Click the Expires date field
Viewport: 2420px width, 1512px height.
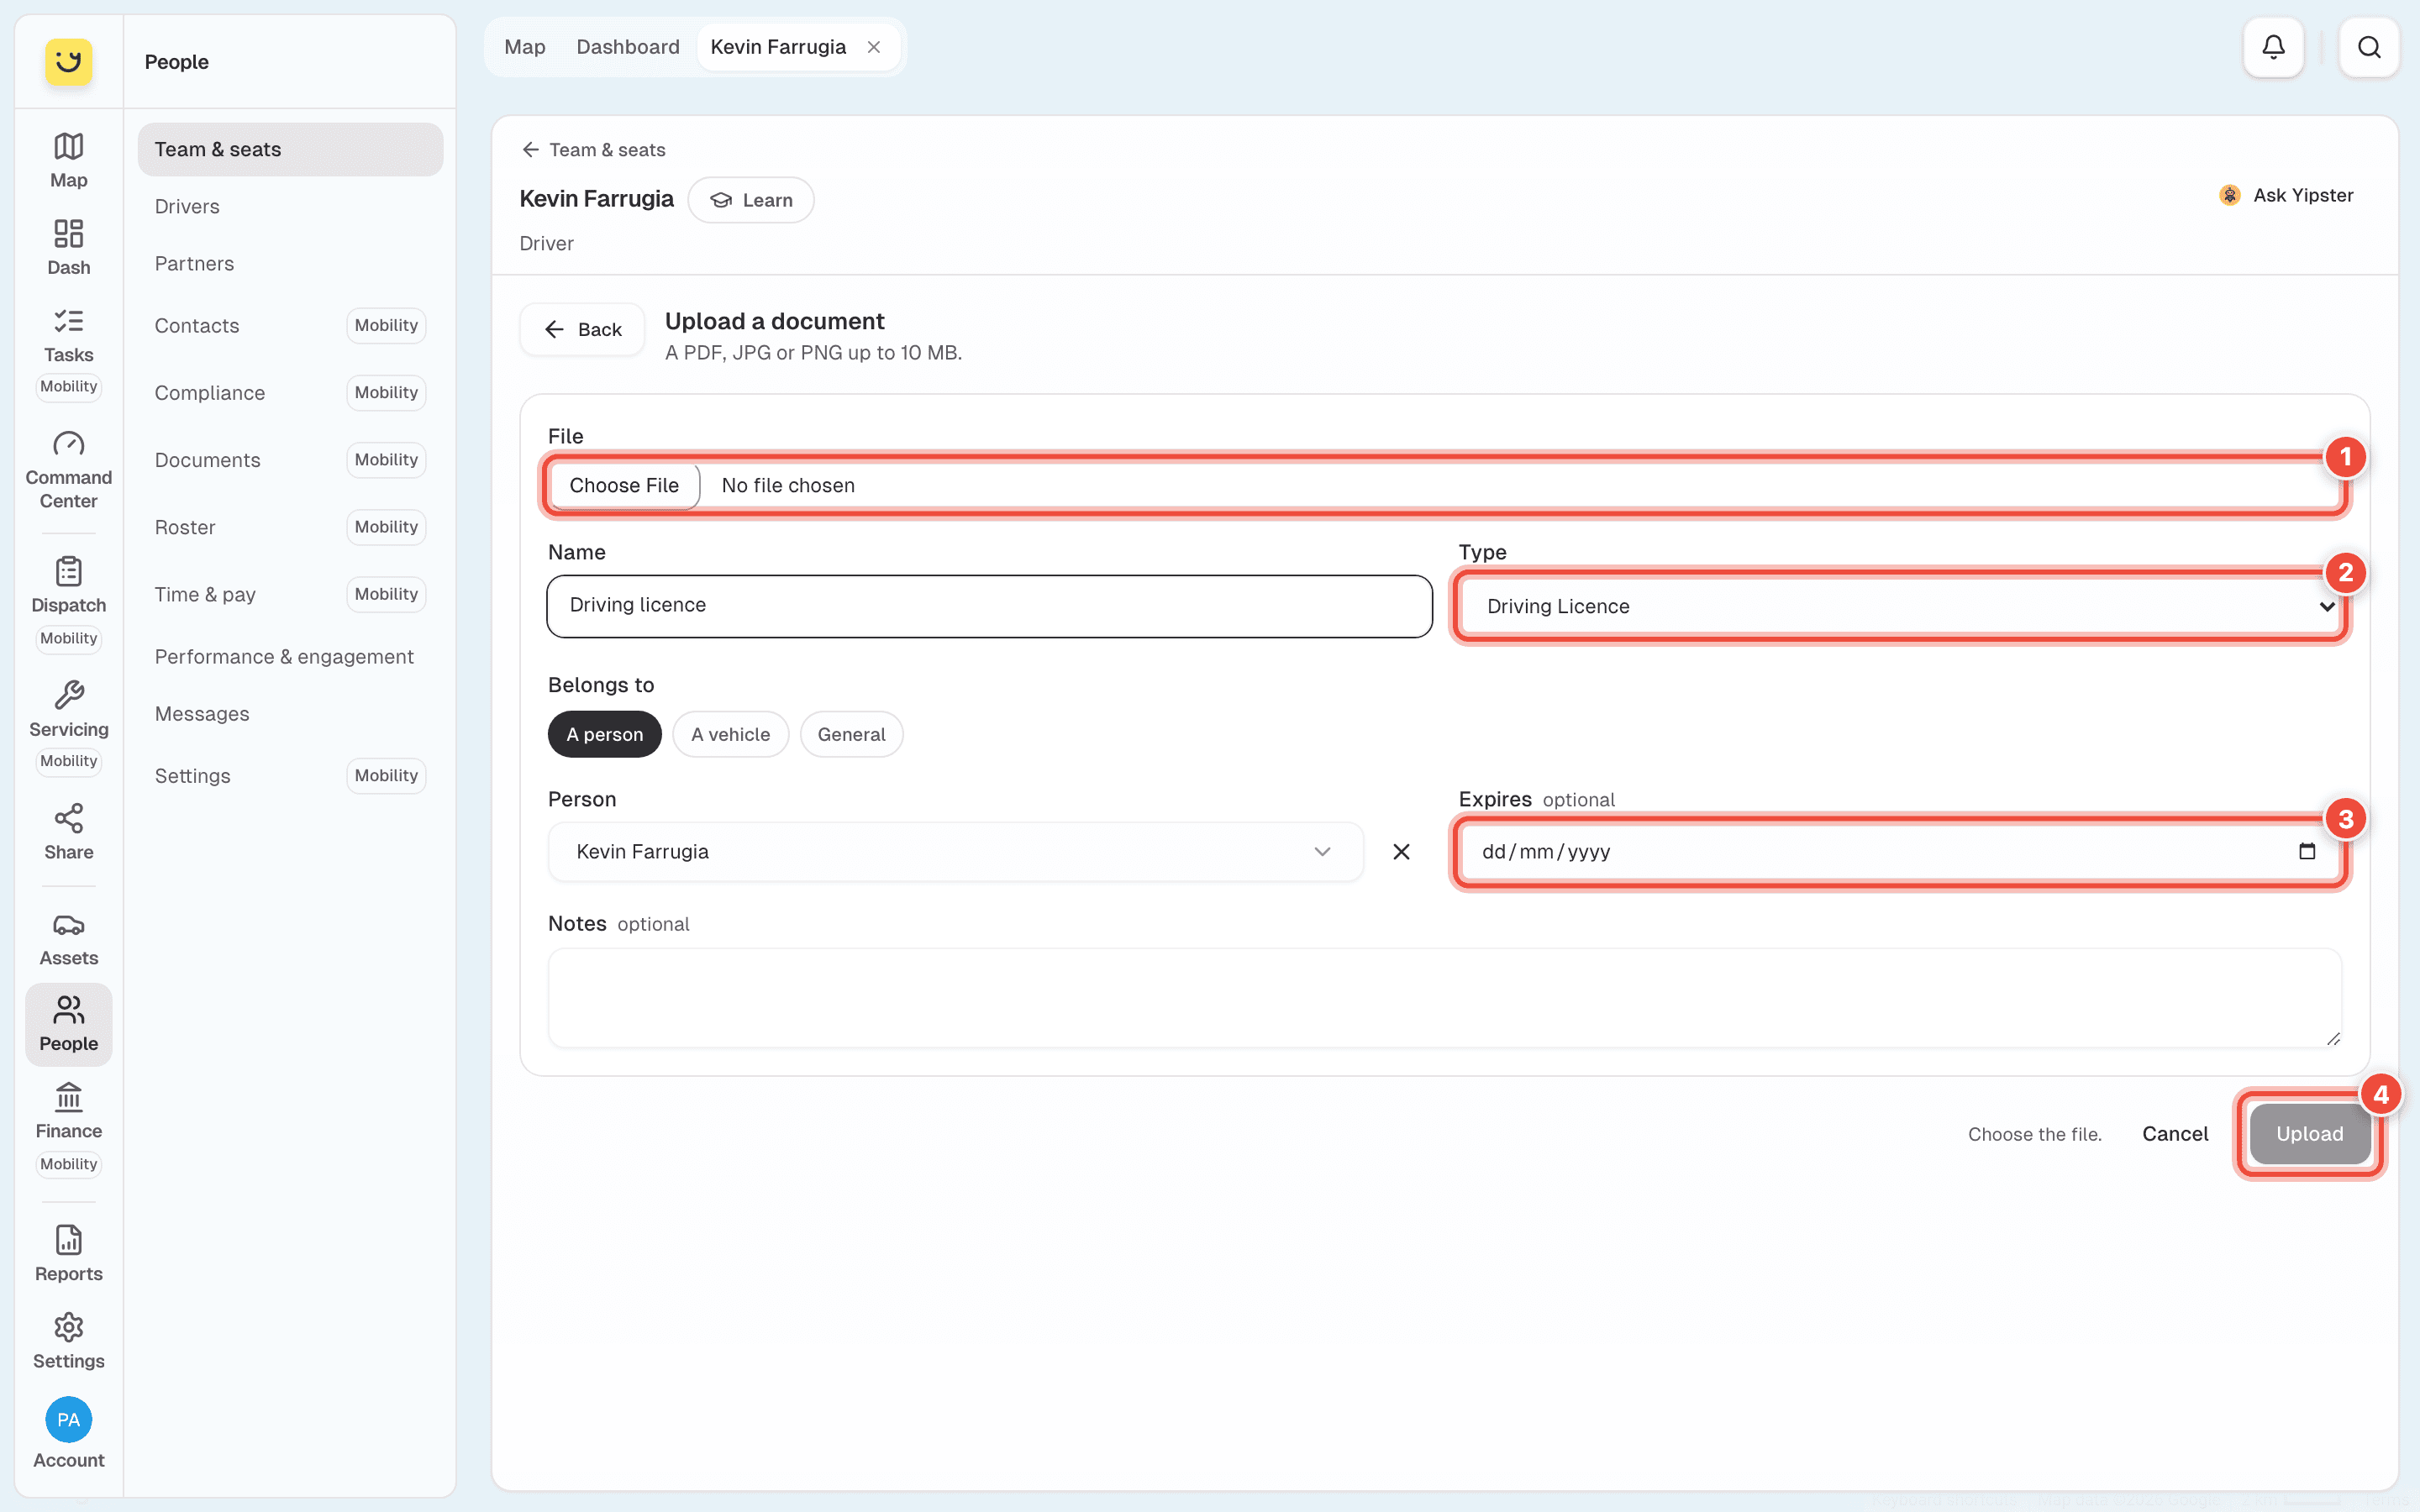(x=1900, y=851)
